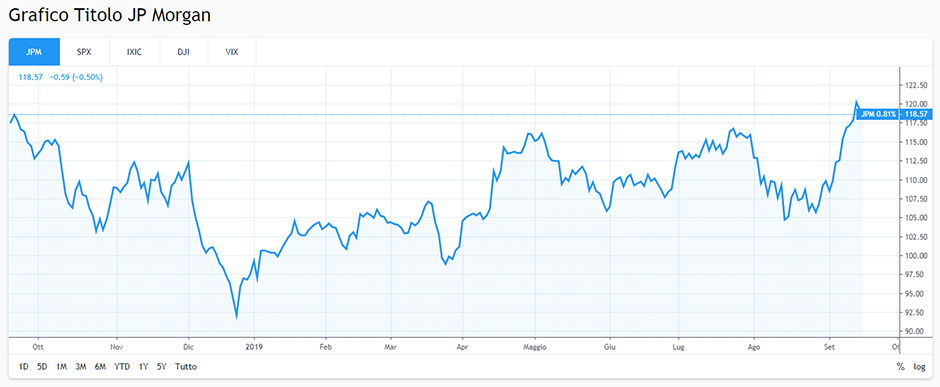Click the 122.50 price axis label
940x387 pixels.
pos(916,85)
